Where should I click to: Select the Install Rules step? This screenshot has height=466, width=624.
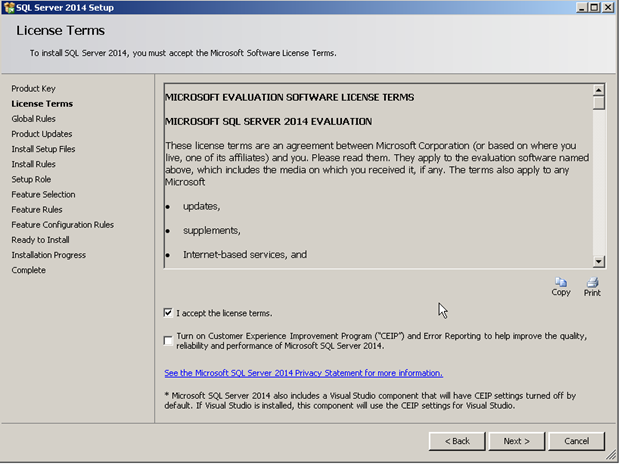[x=33, y=165]
